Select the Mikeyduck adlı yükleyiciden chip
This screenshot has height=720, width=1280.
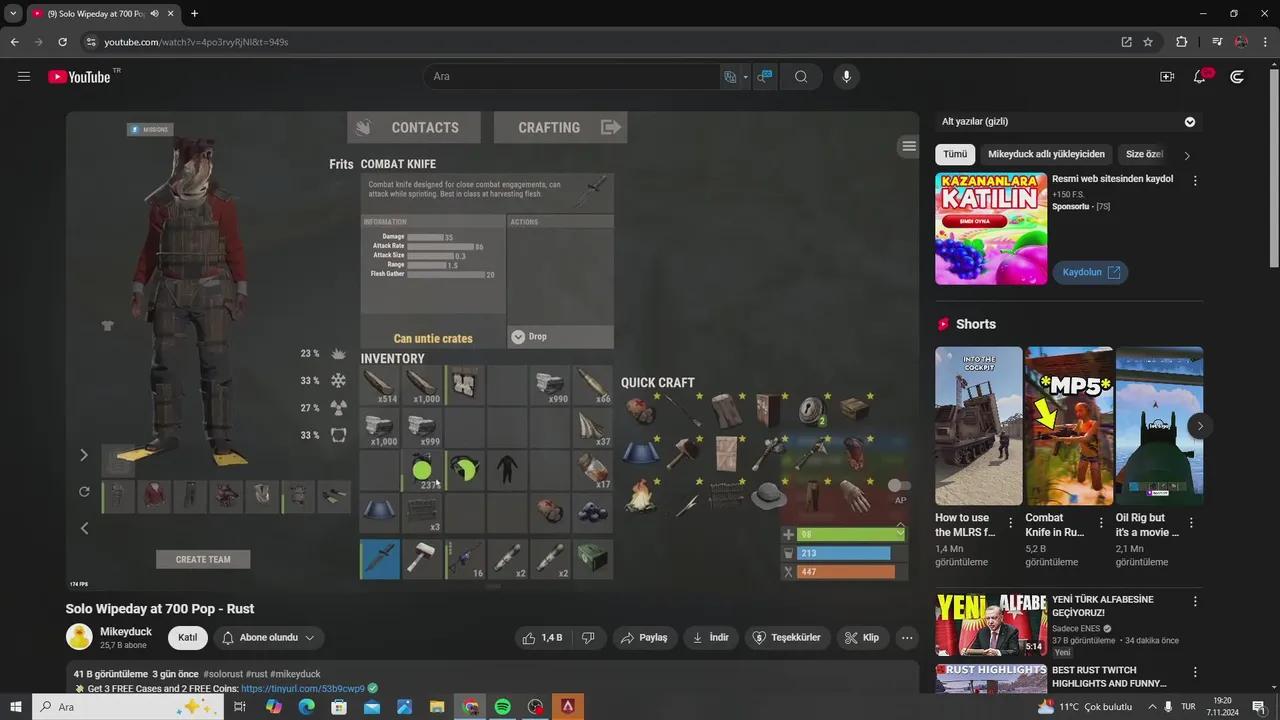1046,155
